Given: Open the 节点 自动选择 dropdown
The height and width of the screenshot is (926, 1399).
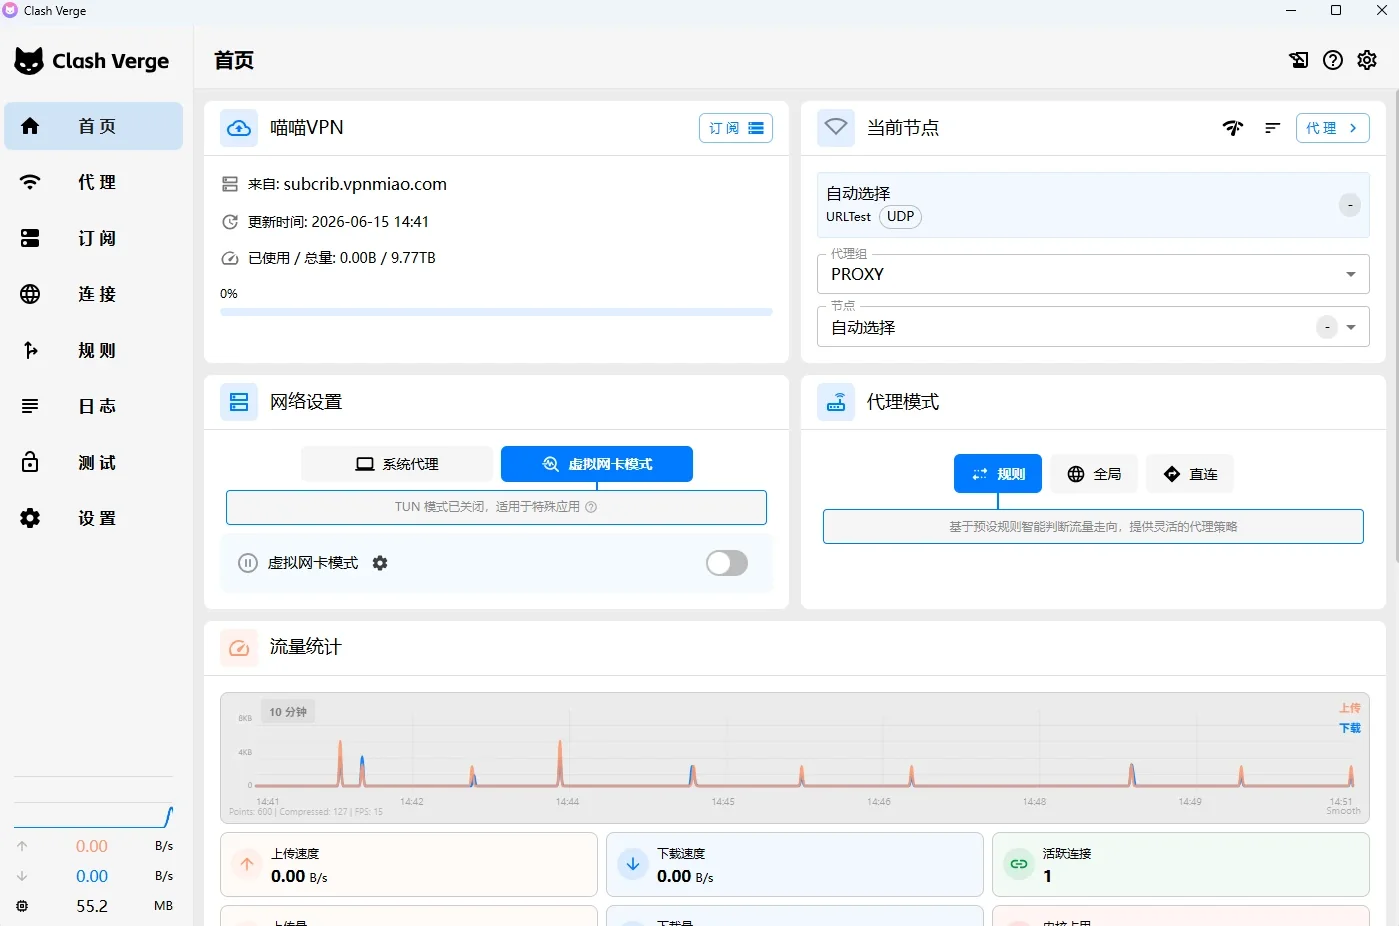Looking at the screenshot, I should (x=1093, y=327).
